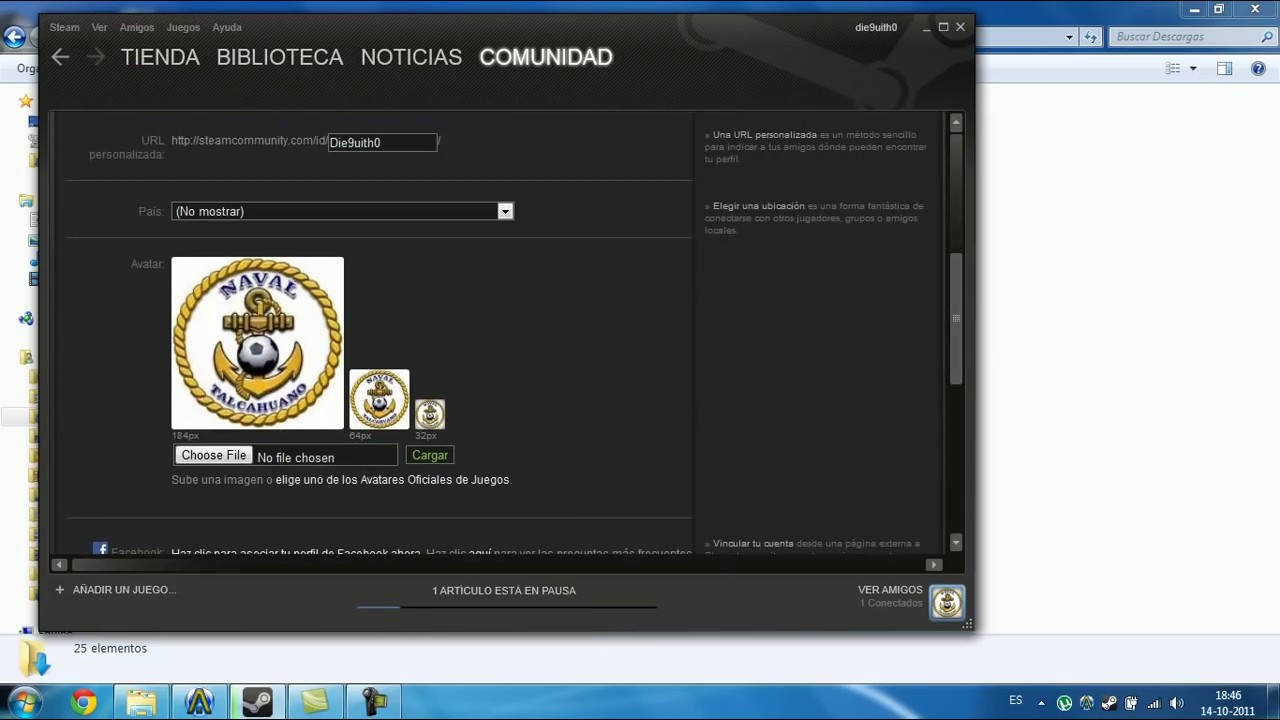Open Windows Explorer from the taskbar
Image resolution: width=1280 pixels, height=720 pixels.
[141, 702]
